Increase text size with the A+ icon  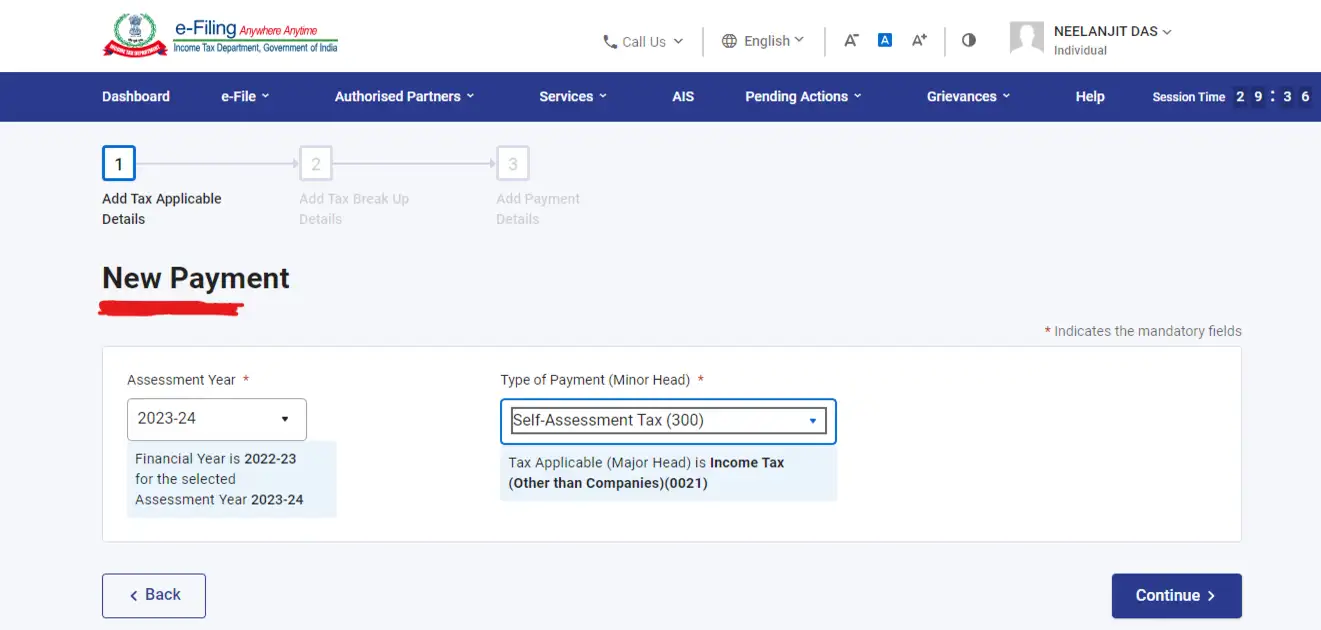click(918, 40)
